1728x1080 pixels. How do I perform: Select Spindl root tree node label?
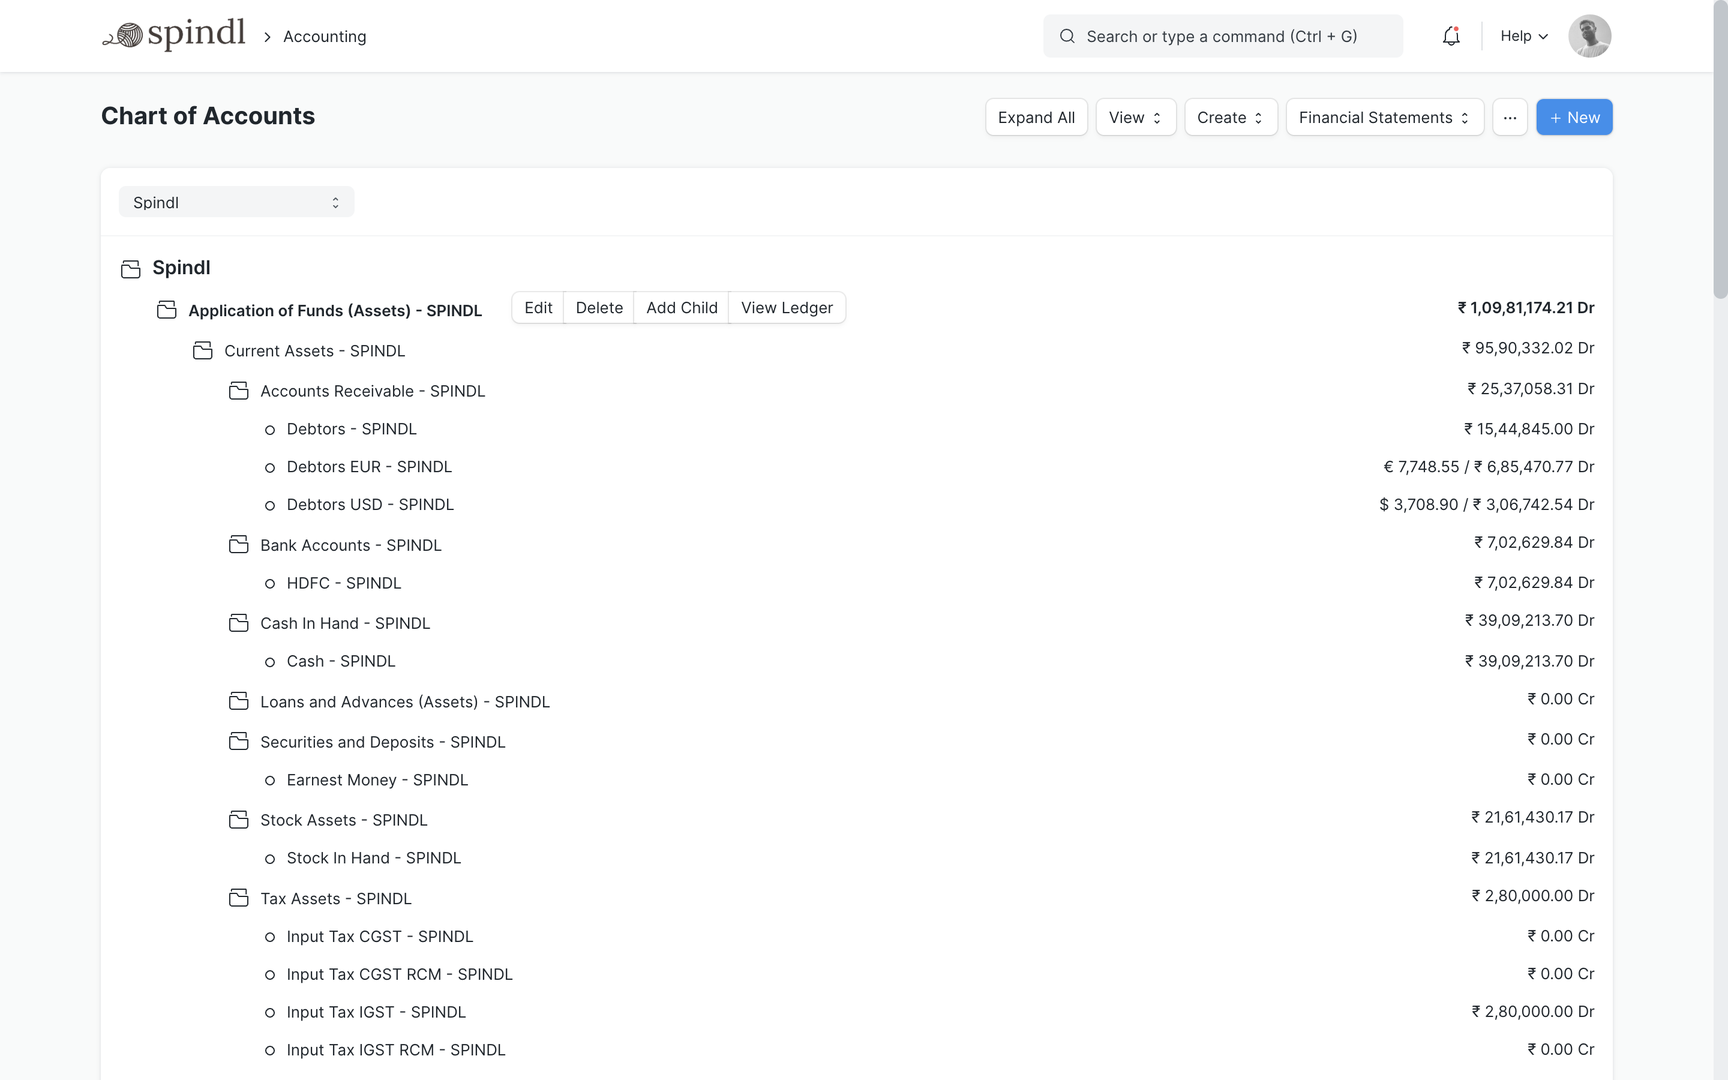click(181, 268)
